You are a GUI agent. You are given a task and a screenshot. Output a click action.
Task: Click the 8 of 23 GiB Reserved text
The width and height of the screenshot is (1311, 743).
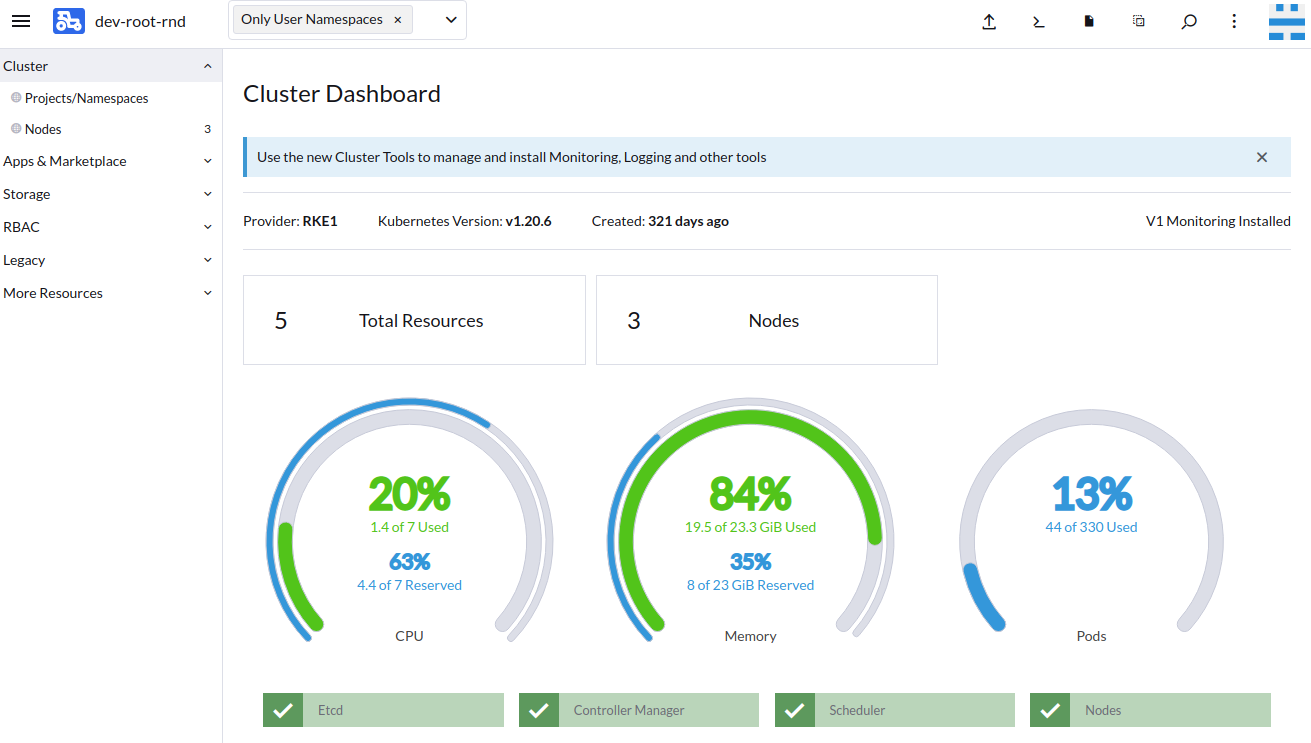point(750,585)
